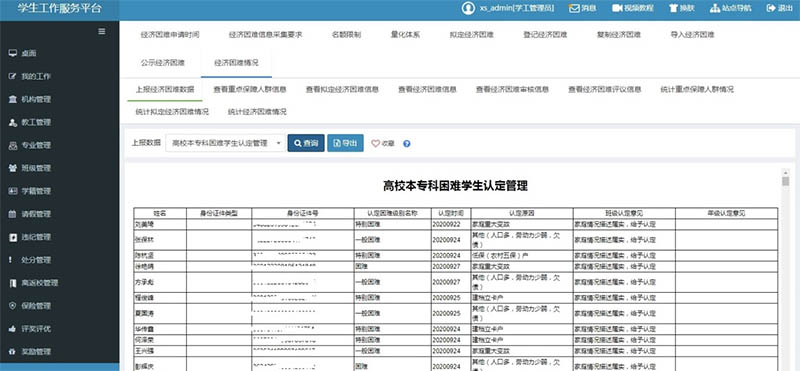Select the 上报经济困难数据 sub-tab

tap(165, 89)
